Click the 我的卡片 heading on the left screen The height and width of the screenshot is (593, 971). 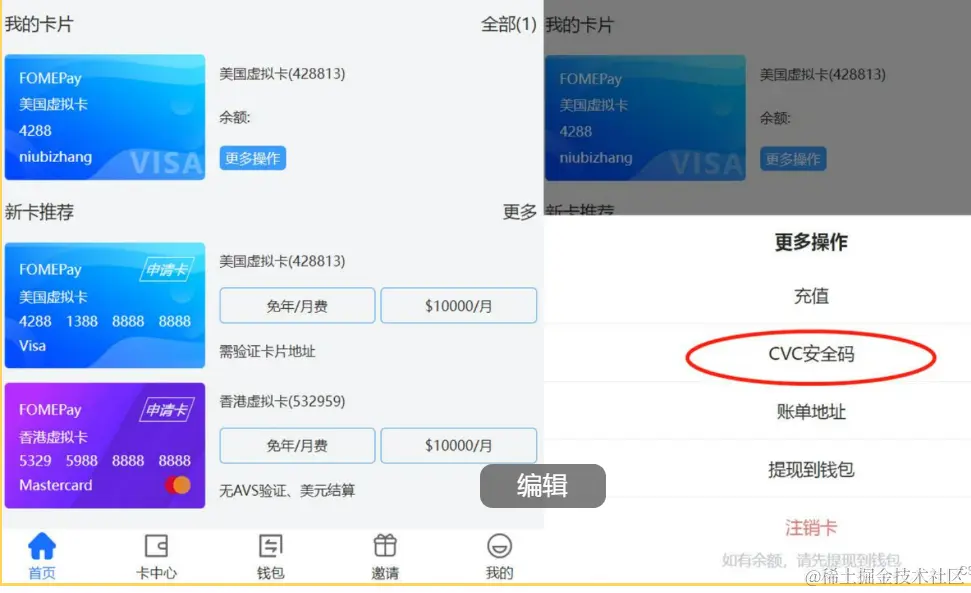[40, 24]
